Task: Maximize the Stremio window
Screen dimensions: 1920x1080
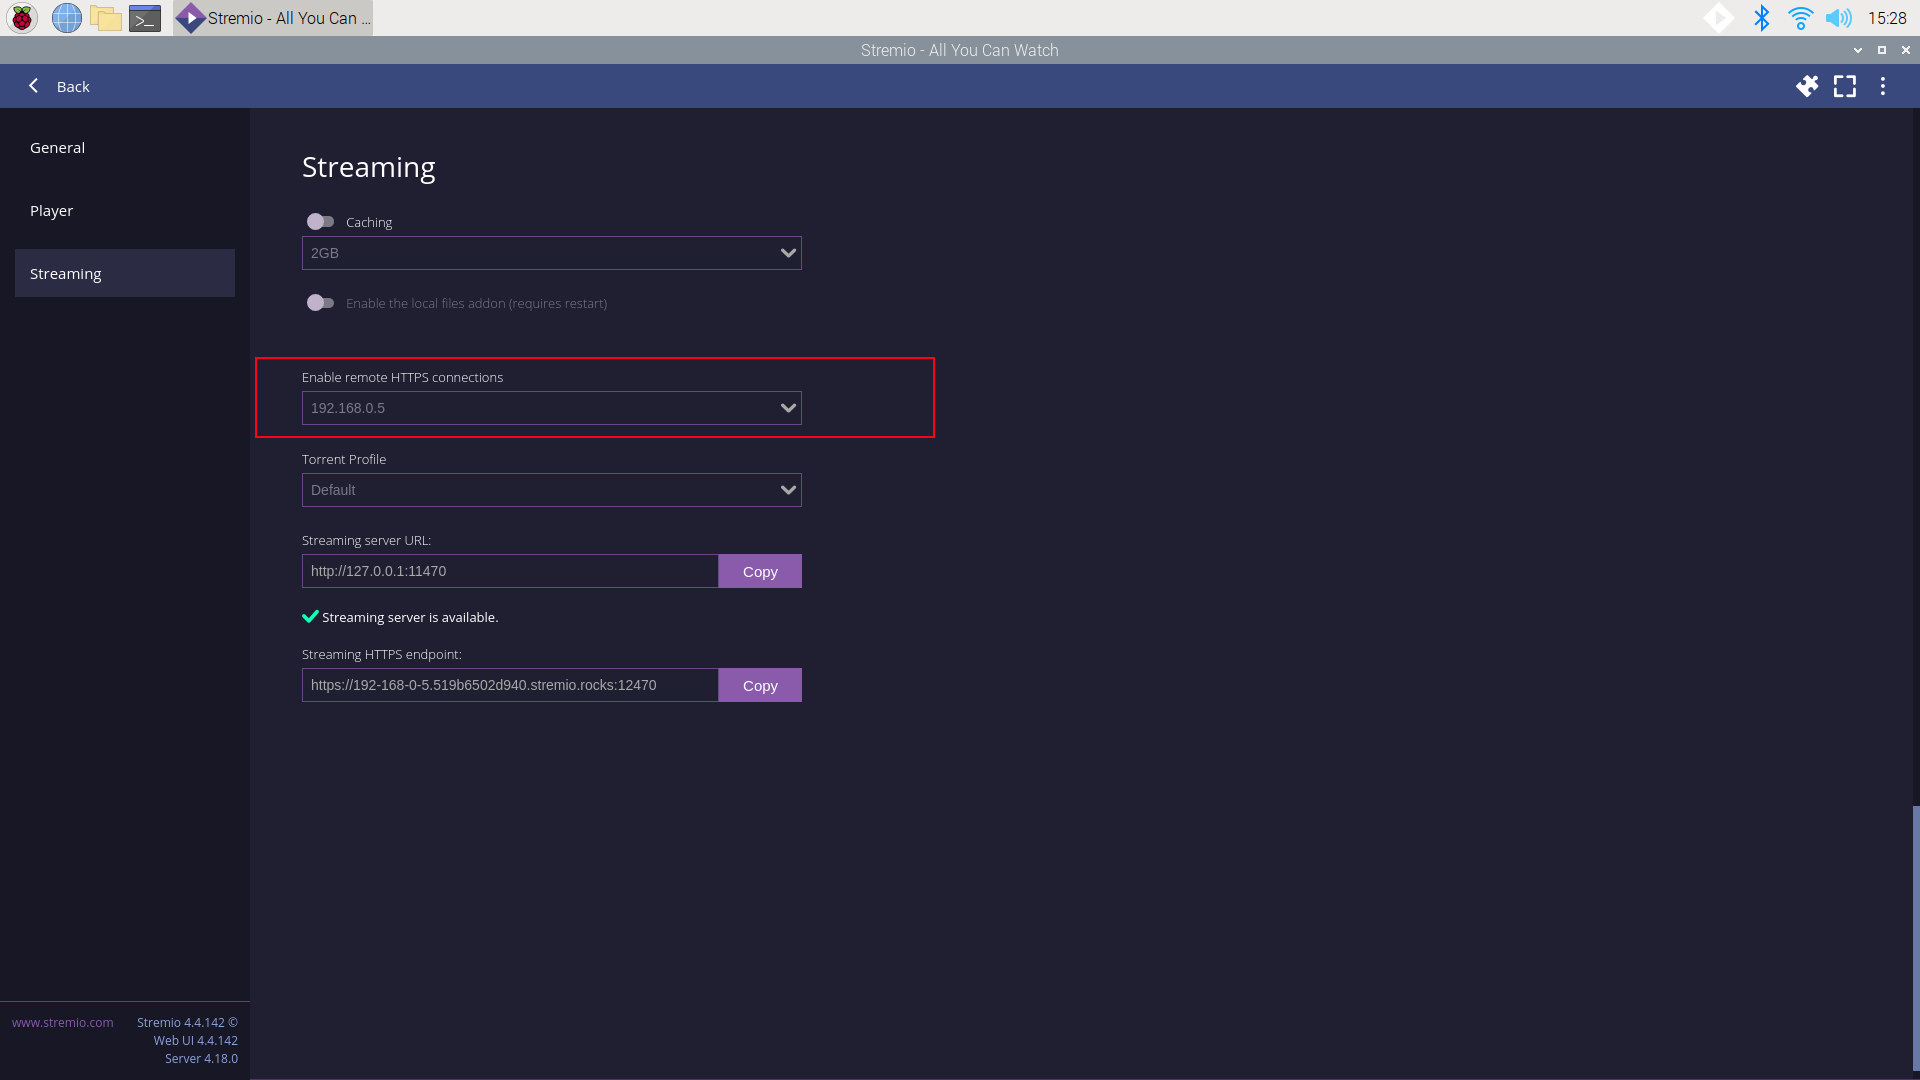Action: (1882, 50)
